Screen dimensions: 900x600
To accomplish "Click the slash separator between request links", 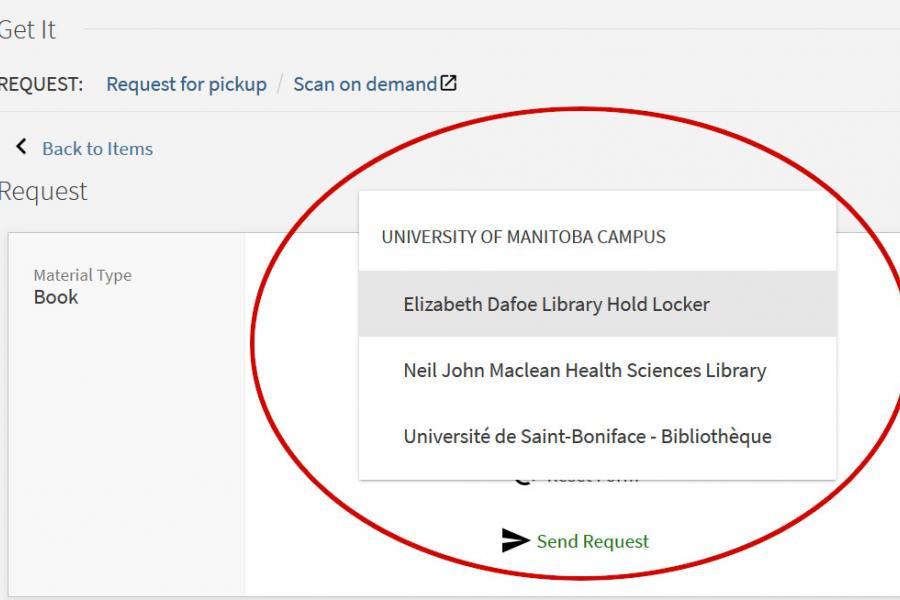I will click(280, 84).
